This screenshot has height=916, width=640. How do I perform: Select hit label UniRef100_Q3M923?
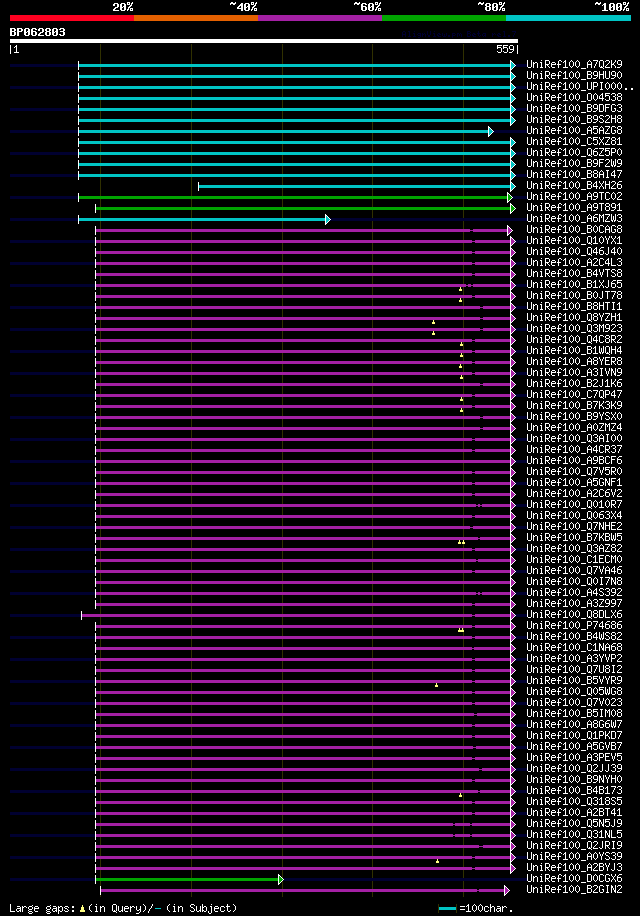(x=574, y=328)
